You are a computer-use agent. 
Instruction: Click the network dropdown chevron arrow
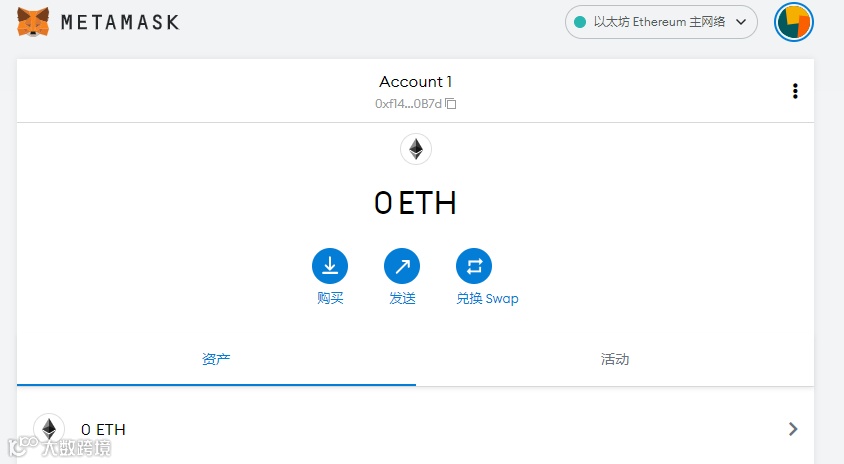pos(741,22)
